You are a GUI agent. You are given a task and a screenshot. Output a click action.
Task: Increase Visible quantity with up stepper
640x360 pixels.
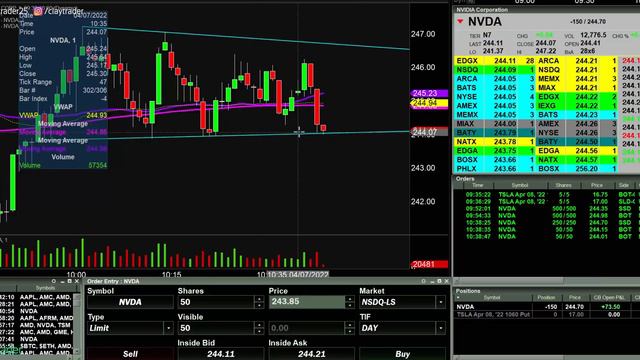tap(259, 325)
